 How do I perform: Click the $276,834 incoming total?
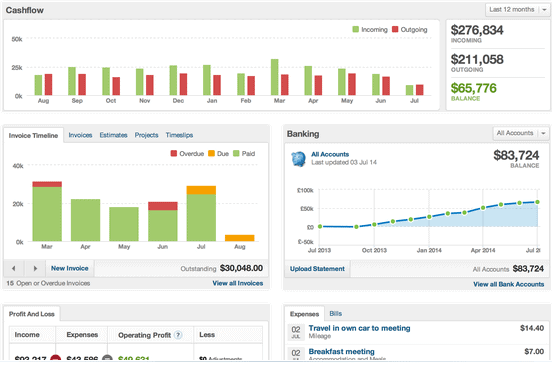[477, 30]
